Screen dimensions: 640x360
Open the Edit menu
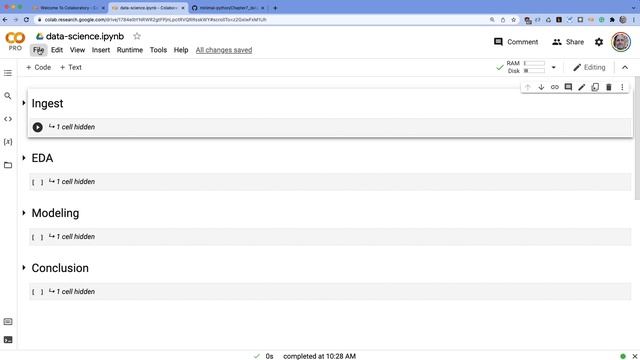click(57, 50)
